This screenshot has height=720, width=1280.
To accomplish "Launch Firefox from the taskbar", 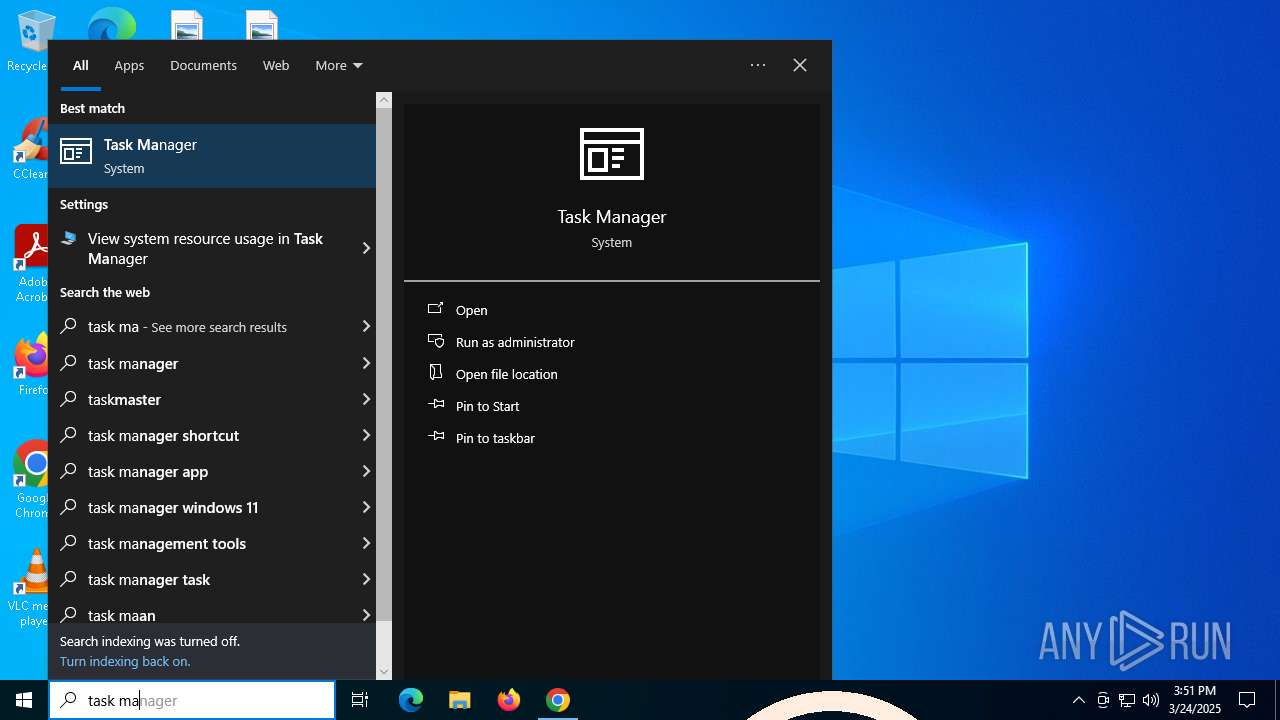I will 508,700.
